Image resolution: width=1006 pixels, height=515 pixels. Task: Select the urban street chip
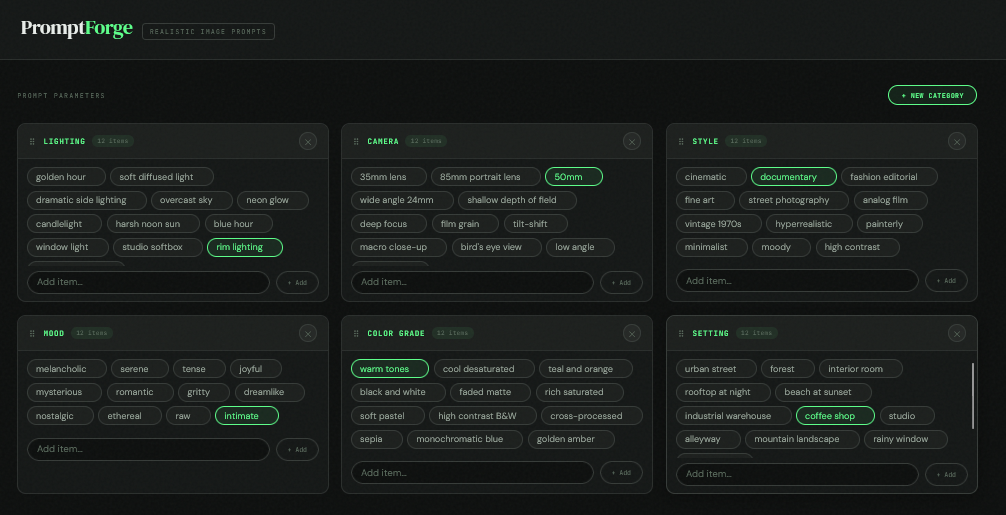pos(716,369)
